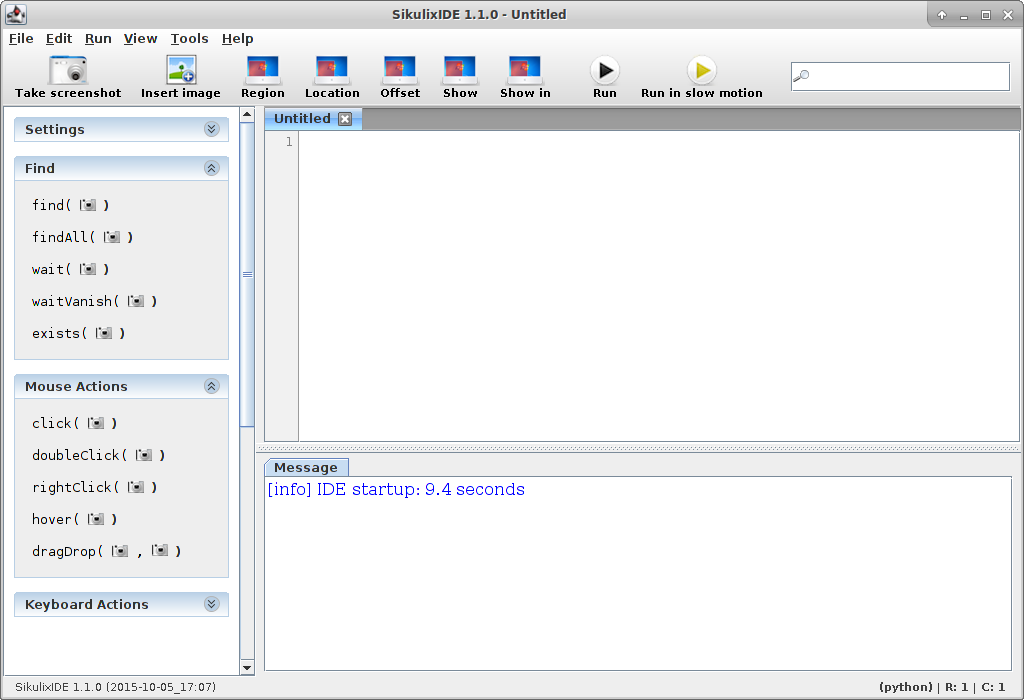Click line number 1 in the gutter
The height and width of the screenshot is (700, 1024).
coord(289,142)
